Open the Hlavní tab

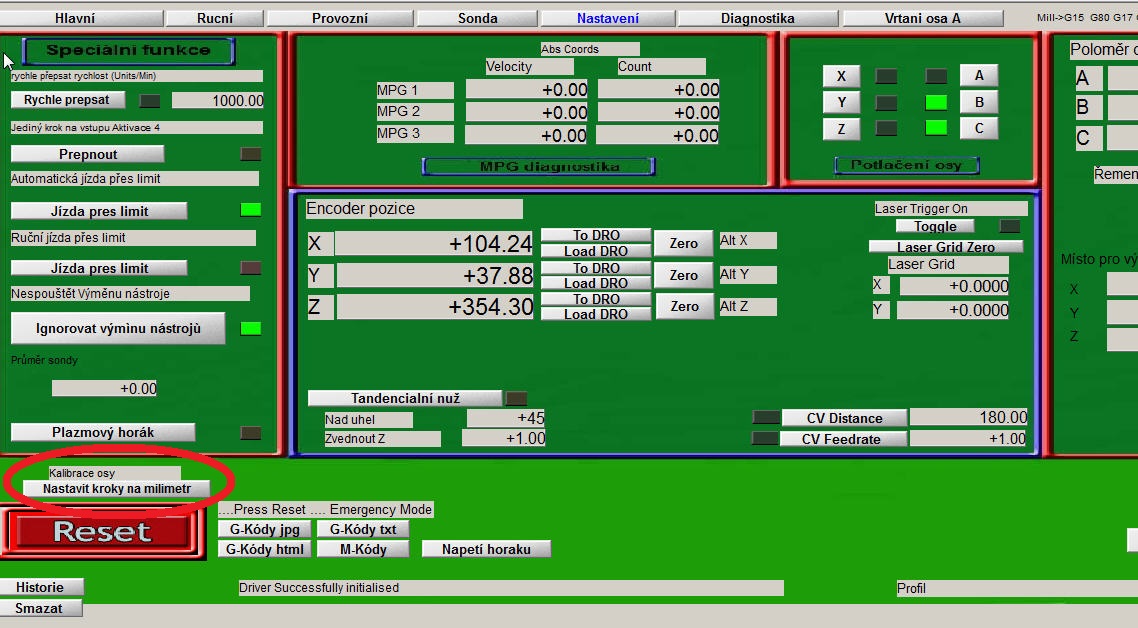pyautogui.click(x=75, y=18)
